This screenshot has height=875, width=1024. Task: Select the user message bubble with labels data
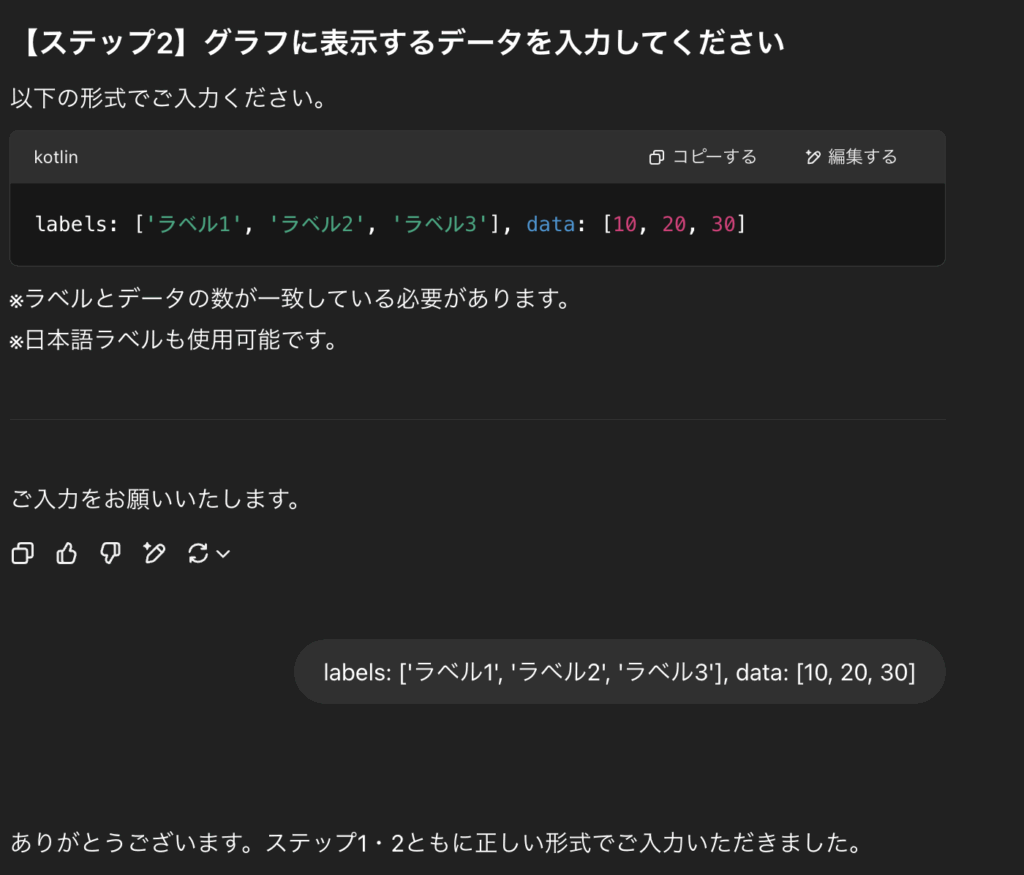pyautogui.click(x=619, y=672)
